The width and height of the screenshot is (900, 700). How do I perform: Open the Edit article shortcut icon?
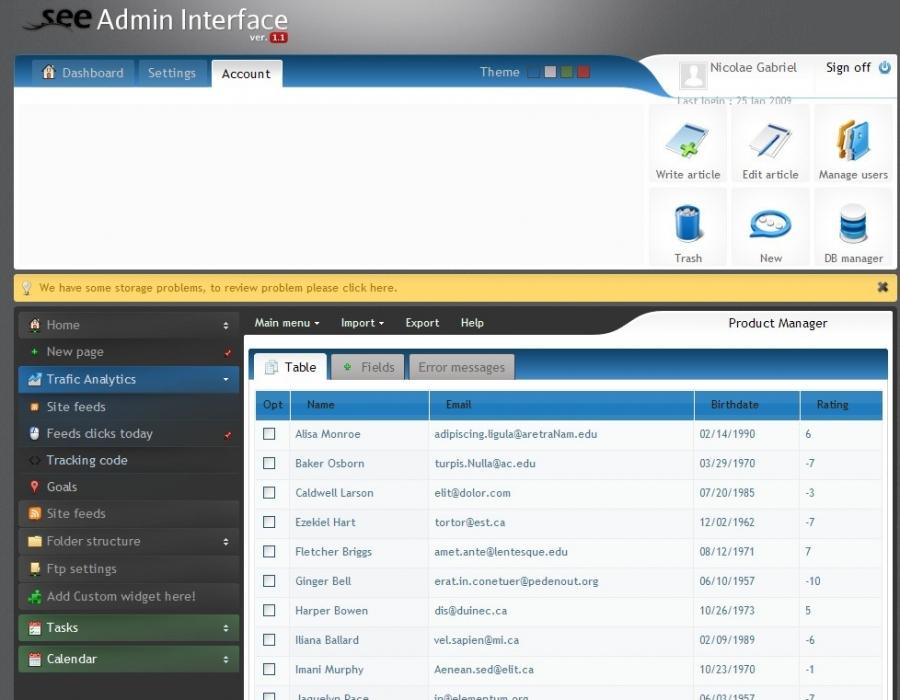770,140
